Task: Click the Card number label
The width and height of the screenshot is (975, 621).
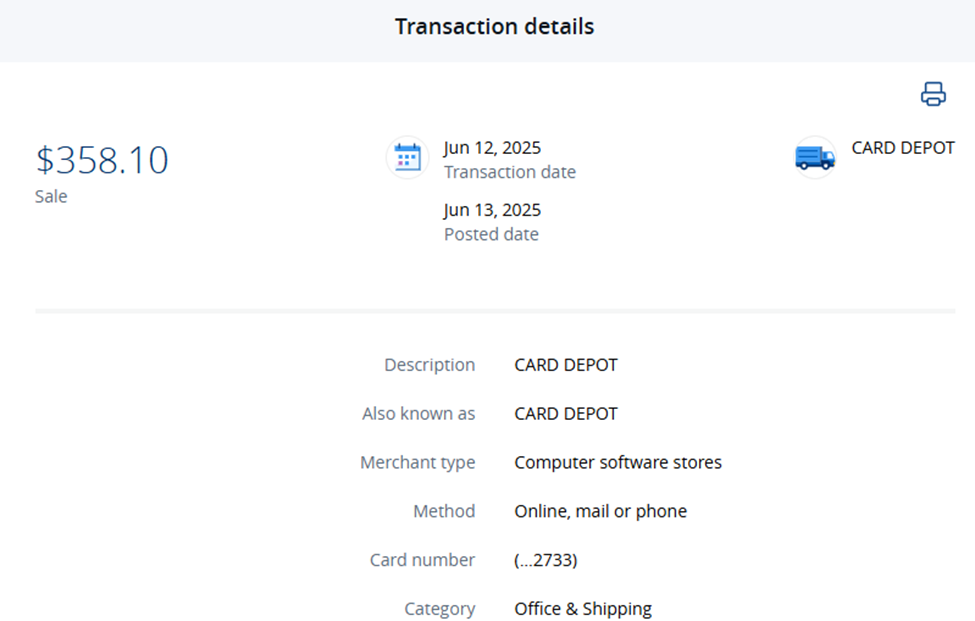Action: point(422,560)
